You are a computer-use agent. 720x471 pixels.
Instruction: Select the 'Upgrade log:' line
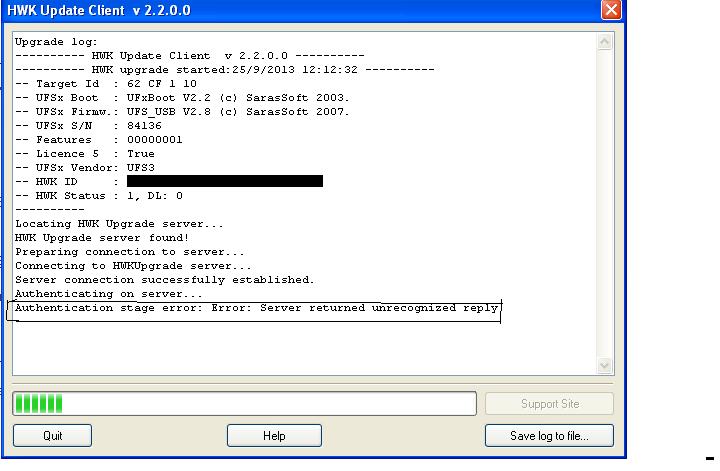[x=56, y=42]
